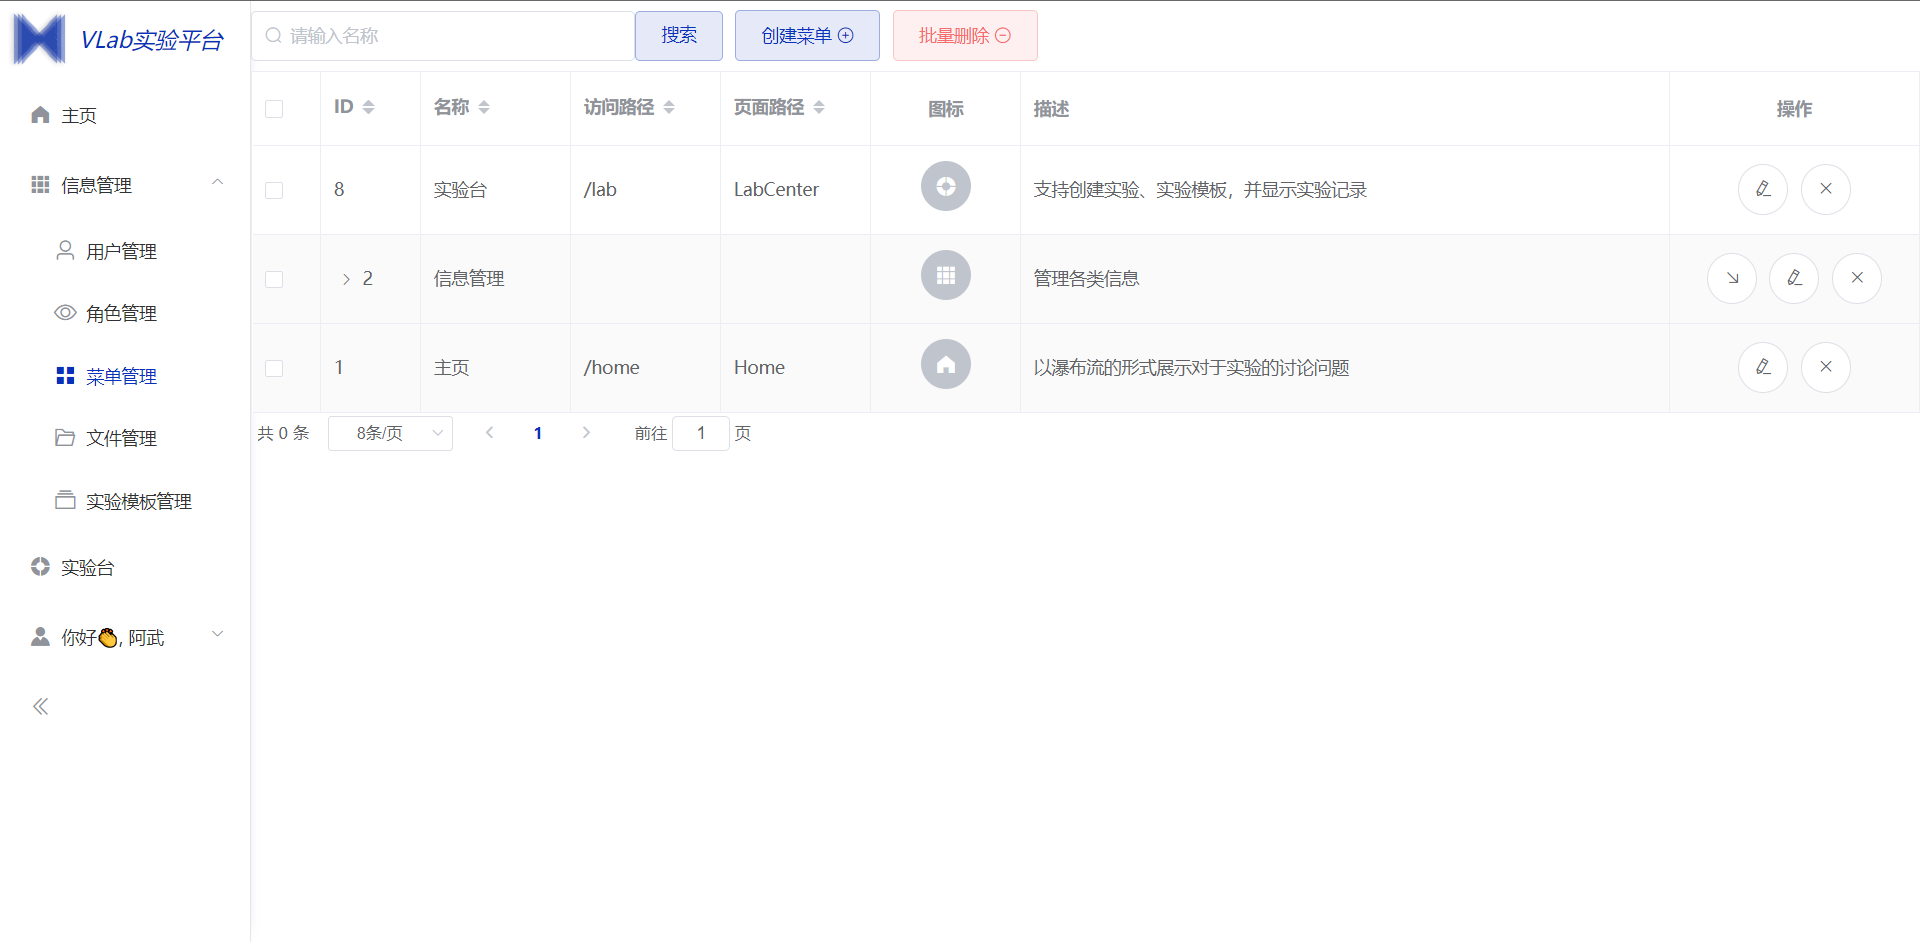1920x942 pixels.
Task: Check the row checkbox for 主页
Action: tap(274, 368)
